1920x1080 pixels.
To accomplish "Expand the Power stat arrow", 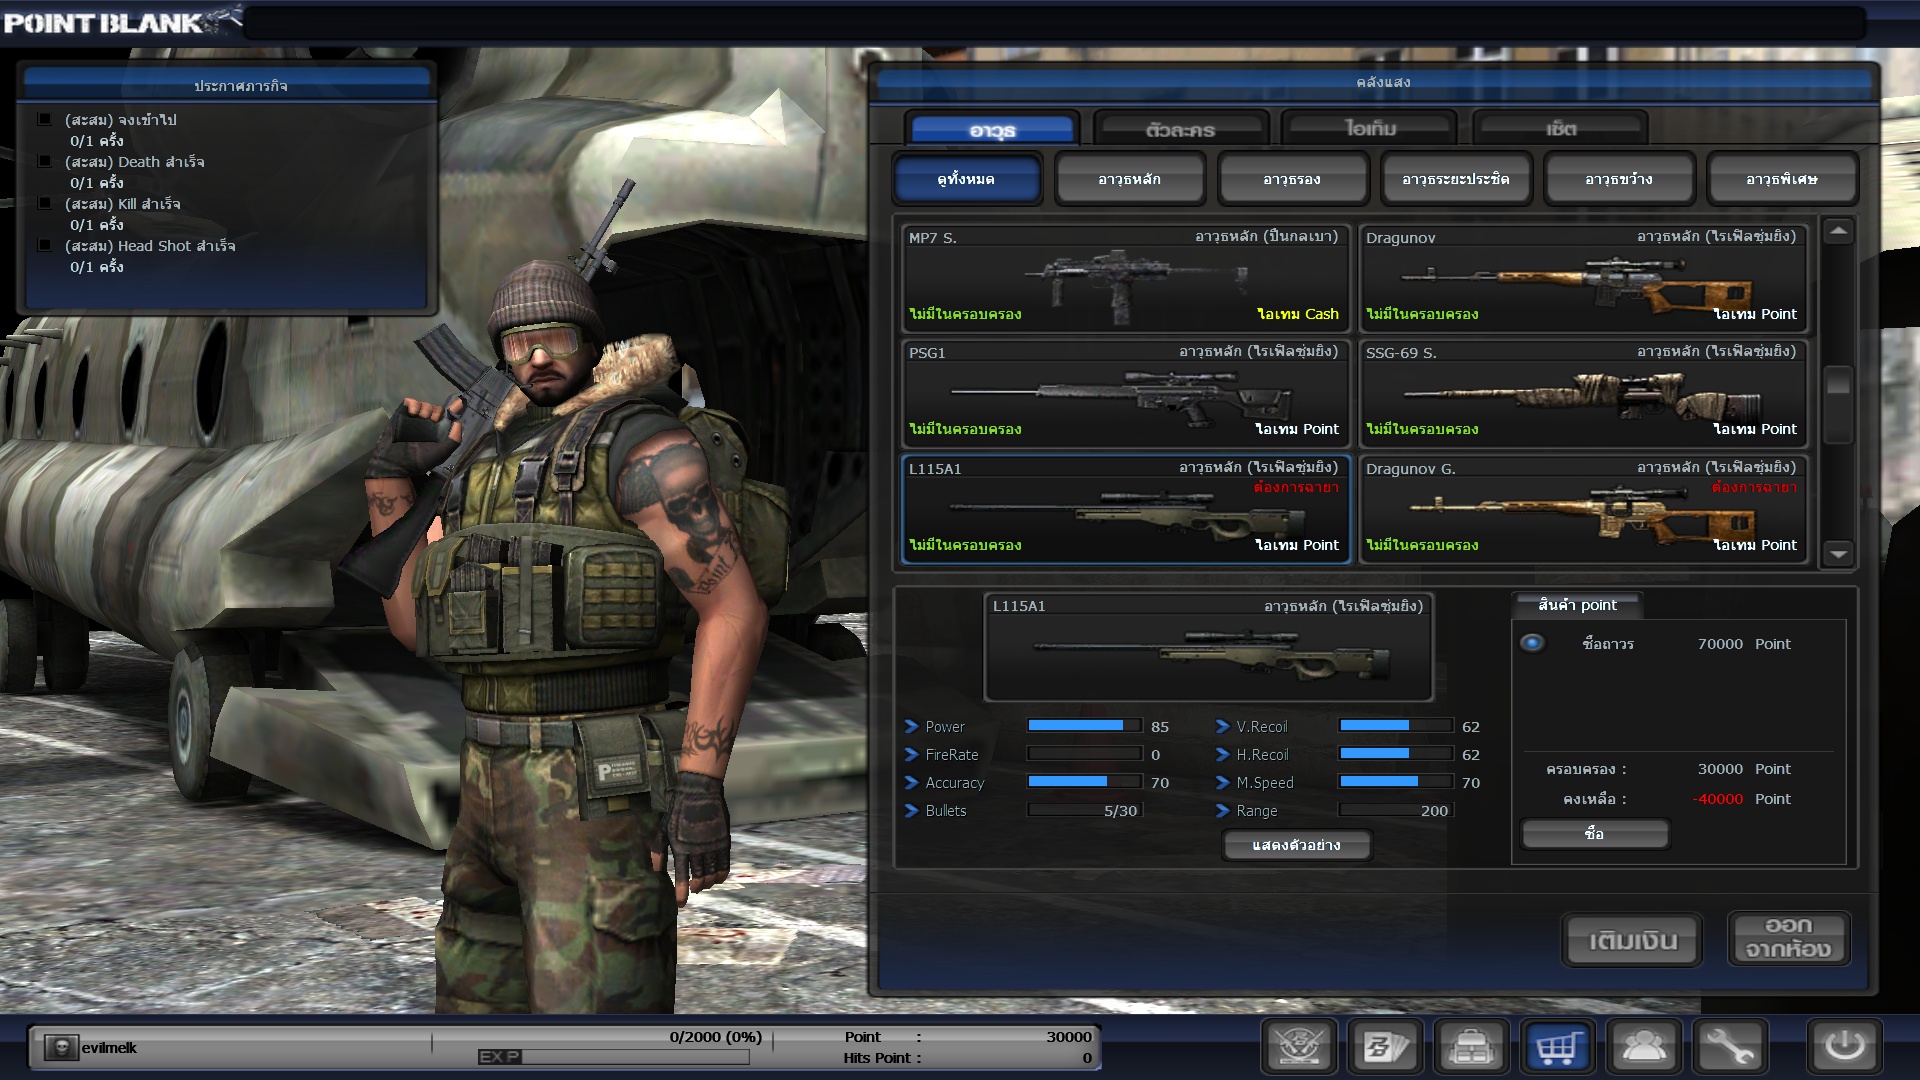I will (911, 726).
